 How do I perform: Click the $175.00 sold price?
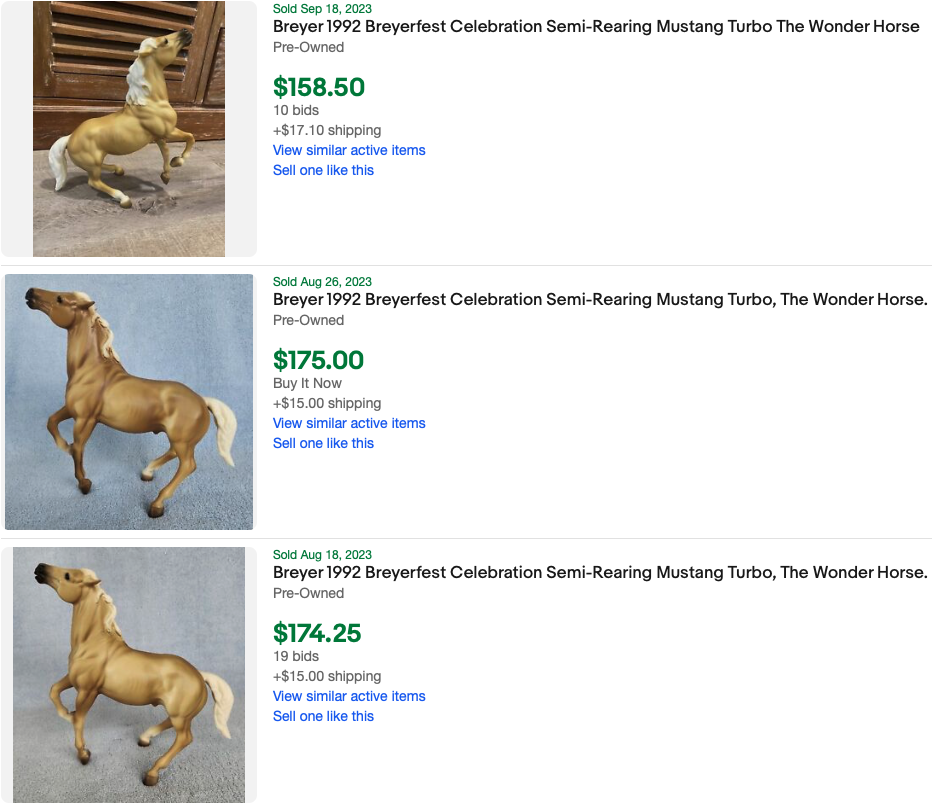tap(318, 361)
